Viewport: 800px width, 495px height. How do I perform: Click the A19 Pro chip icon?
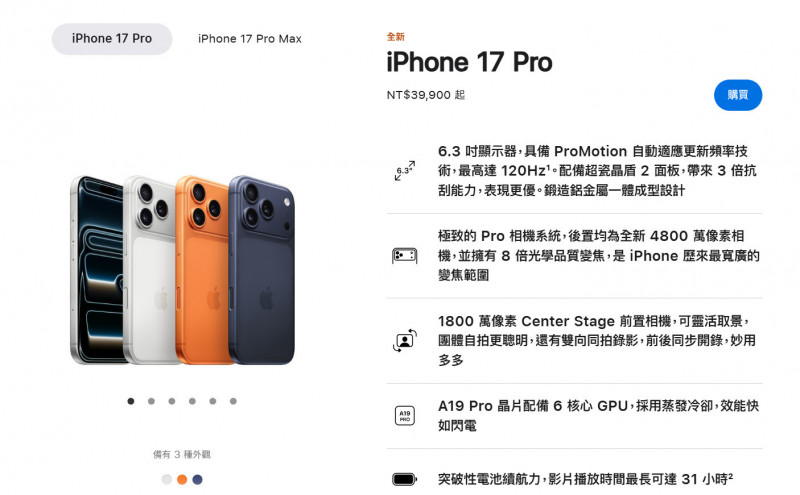(405, 415)
